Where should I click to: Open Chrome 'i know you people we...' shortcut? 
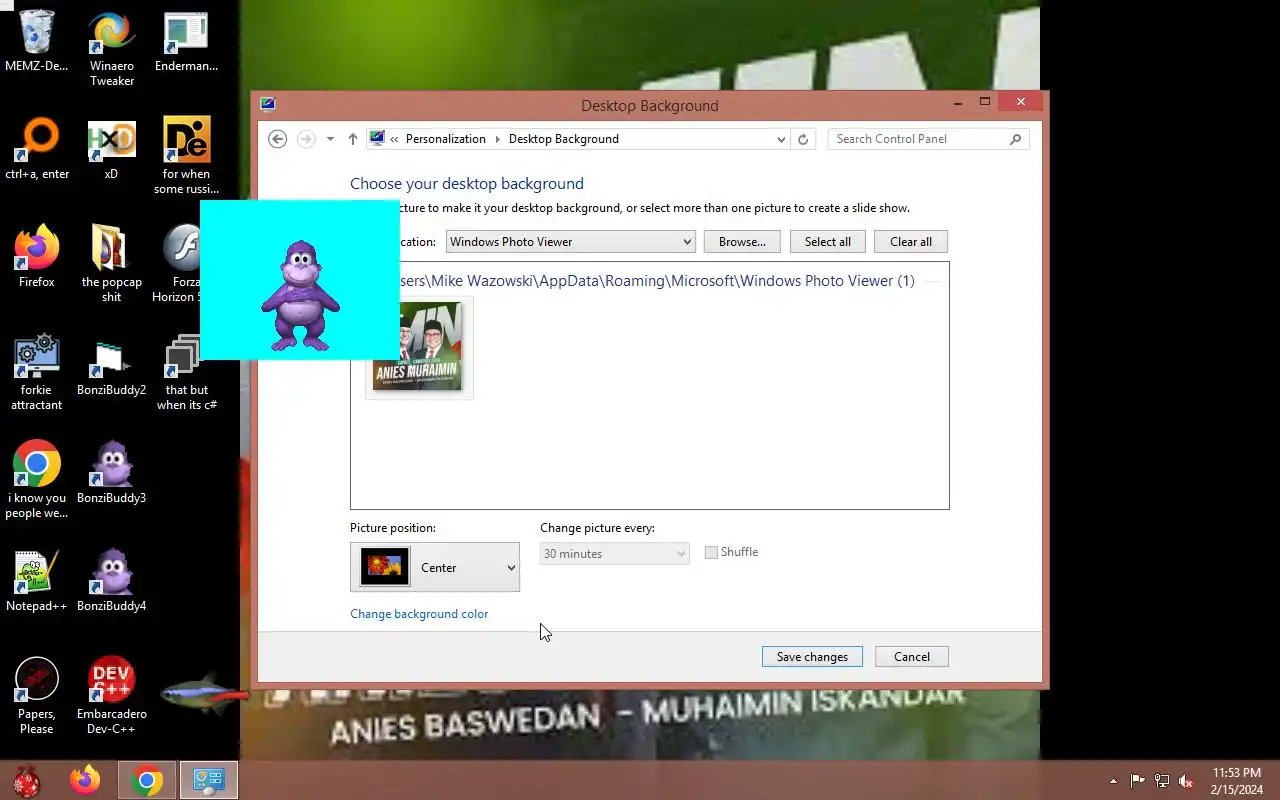[x=37, y=481]
